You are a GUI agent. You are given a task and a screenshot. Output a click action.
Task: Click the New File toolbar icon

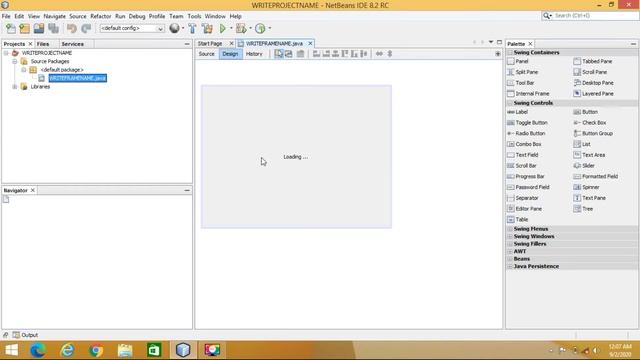pyautogui.click(x=11, y=28)
